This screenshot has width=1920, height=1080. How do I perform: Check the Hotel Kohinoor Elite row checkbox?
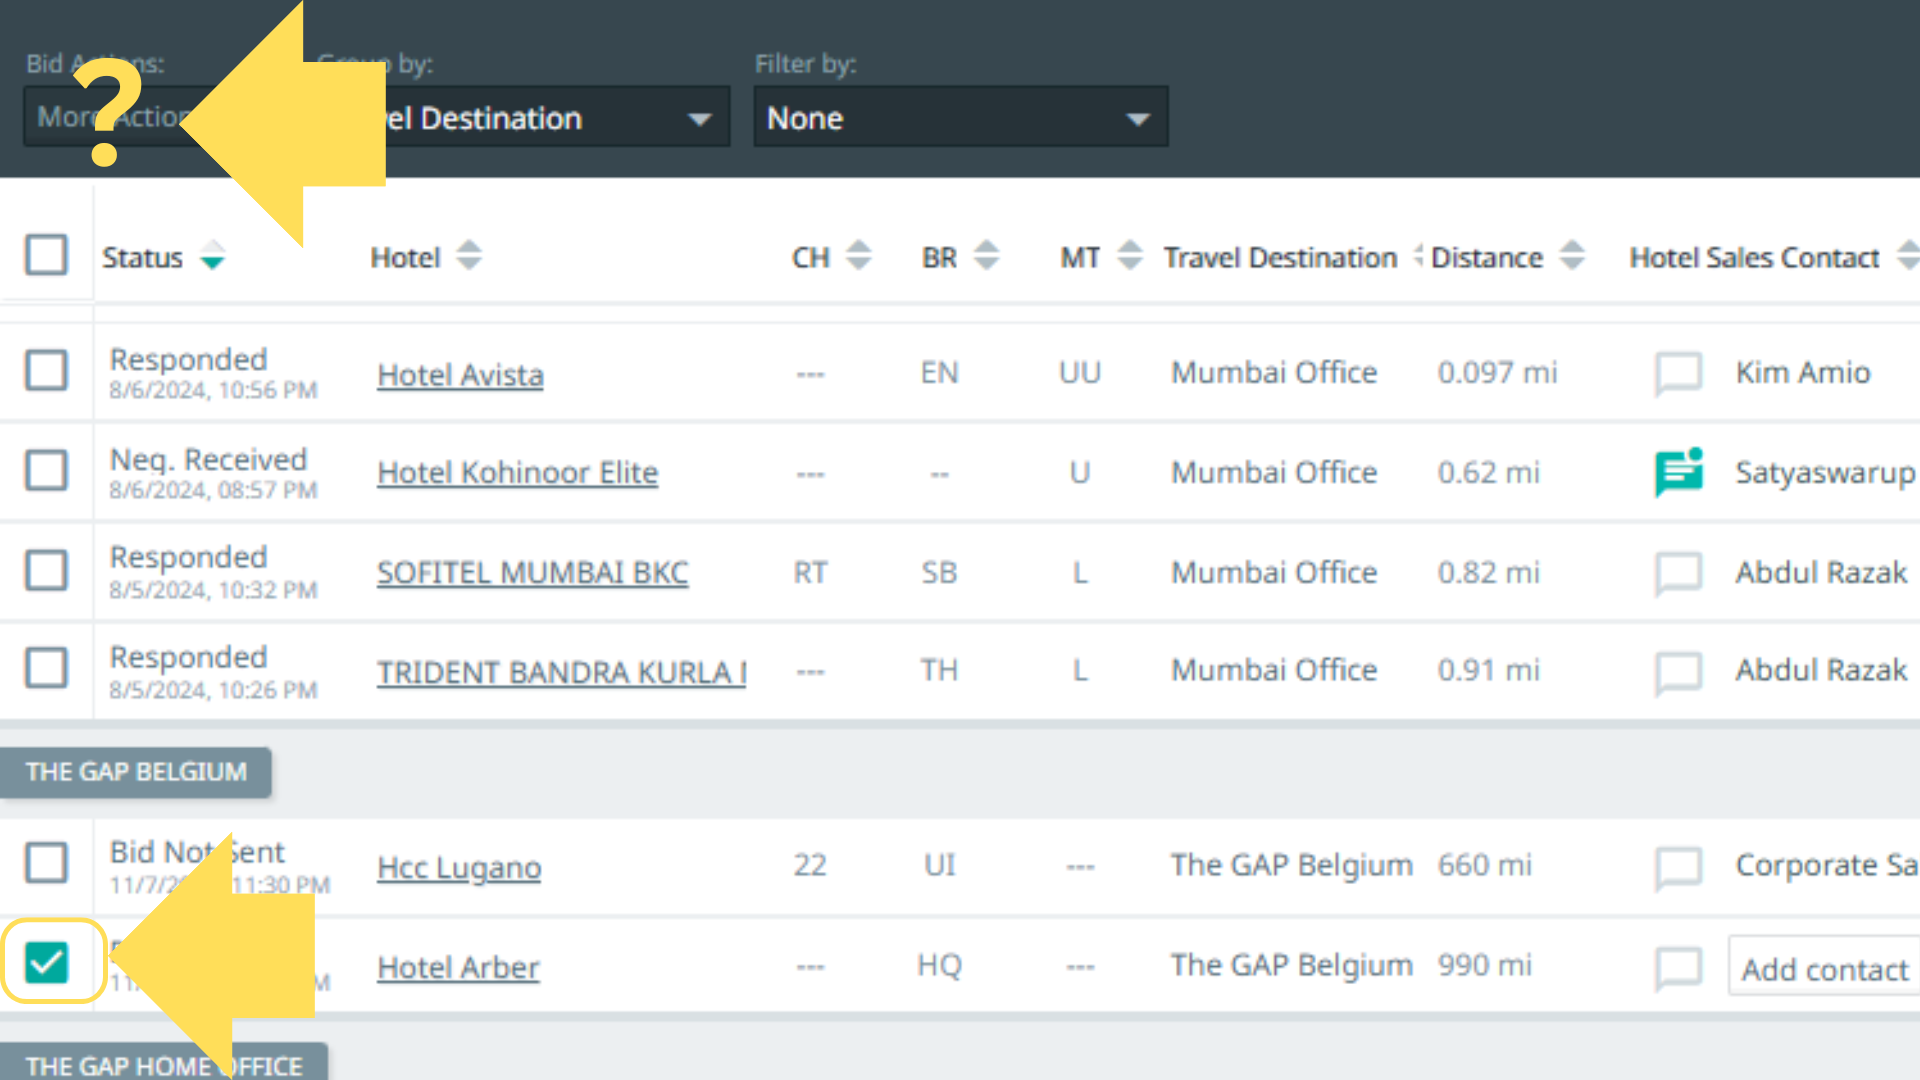(46, 470)
